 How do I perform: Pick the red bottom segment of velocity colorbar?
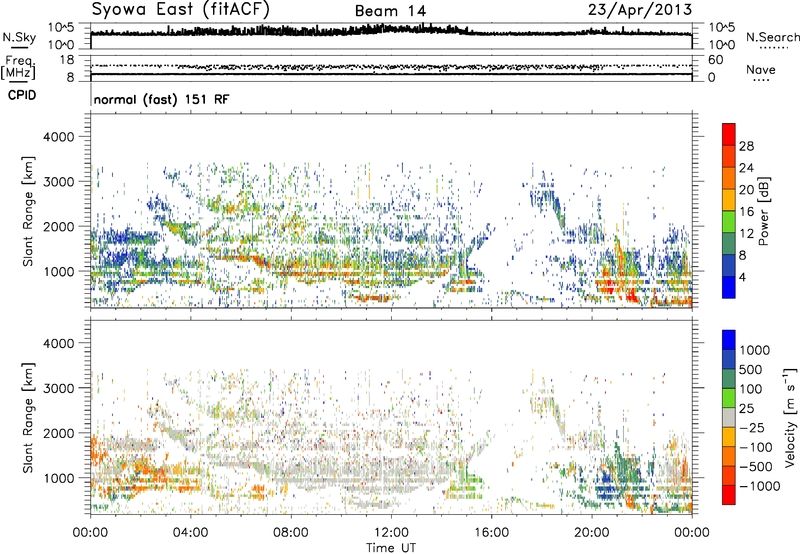[x=729, y=495]
